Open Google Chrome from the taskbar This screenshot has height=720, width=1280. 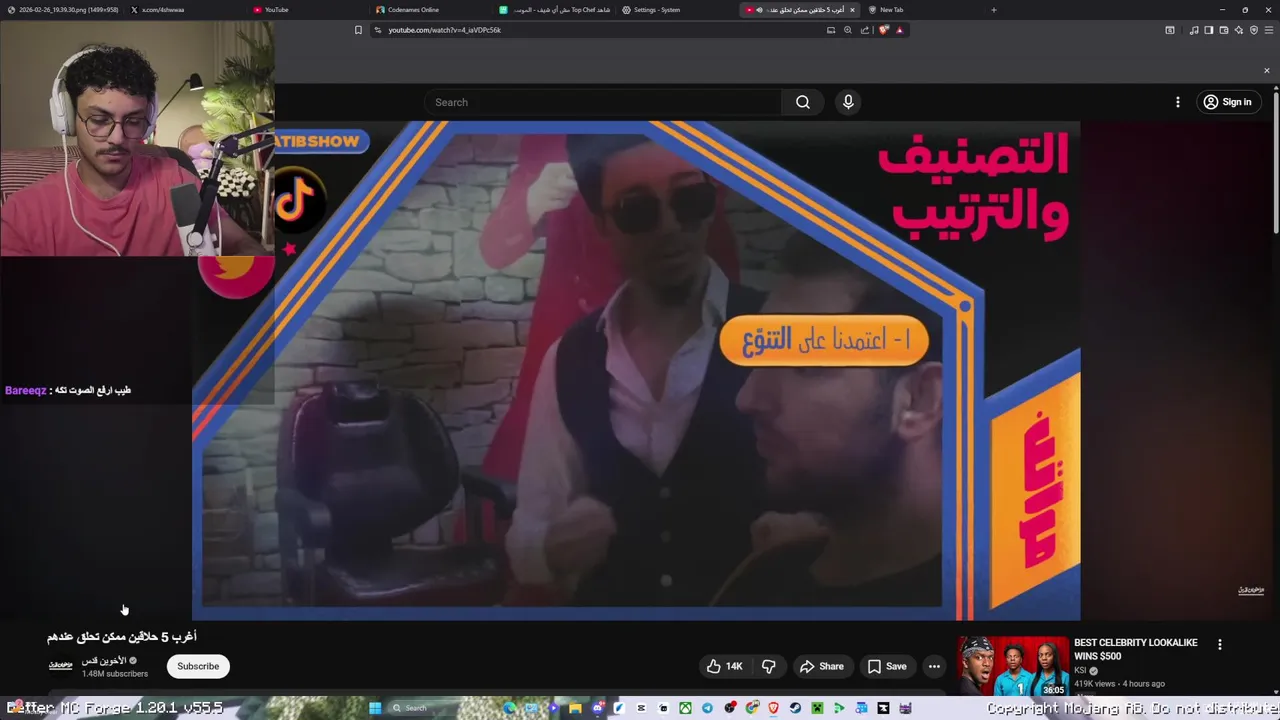coord(751,708)
